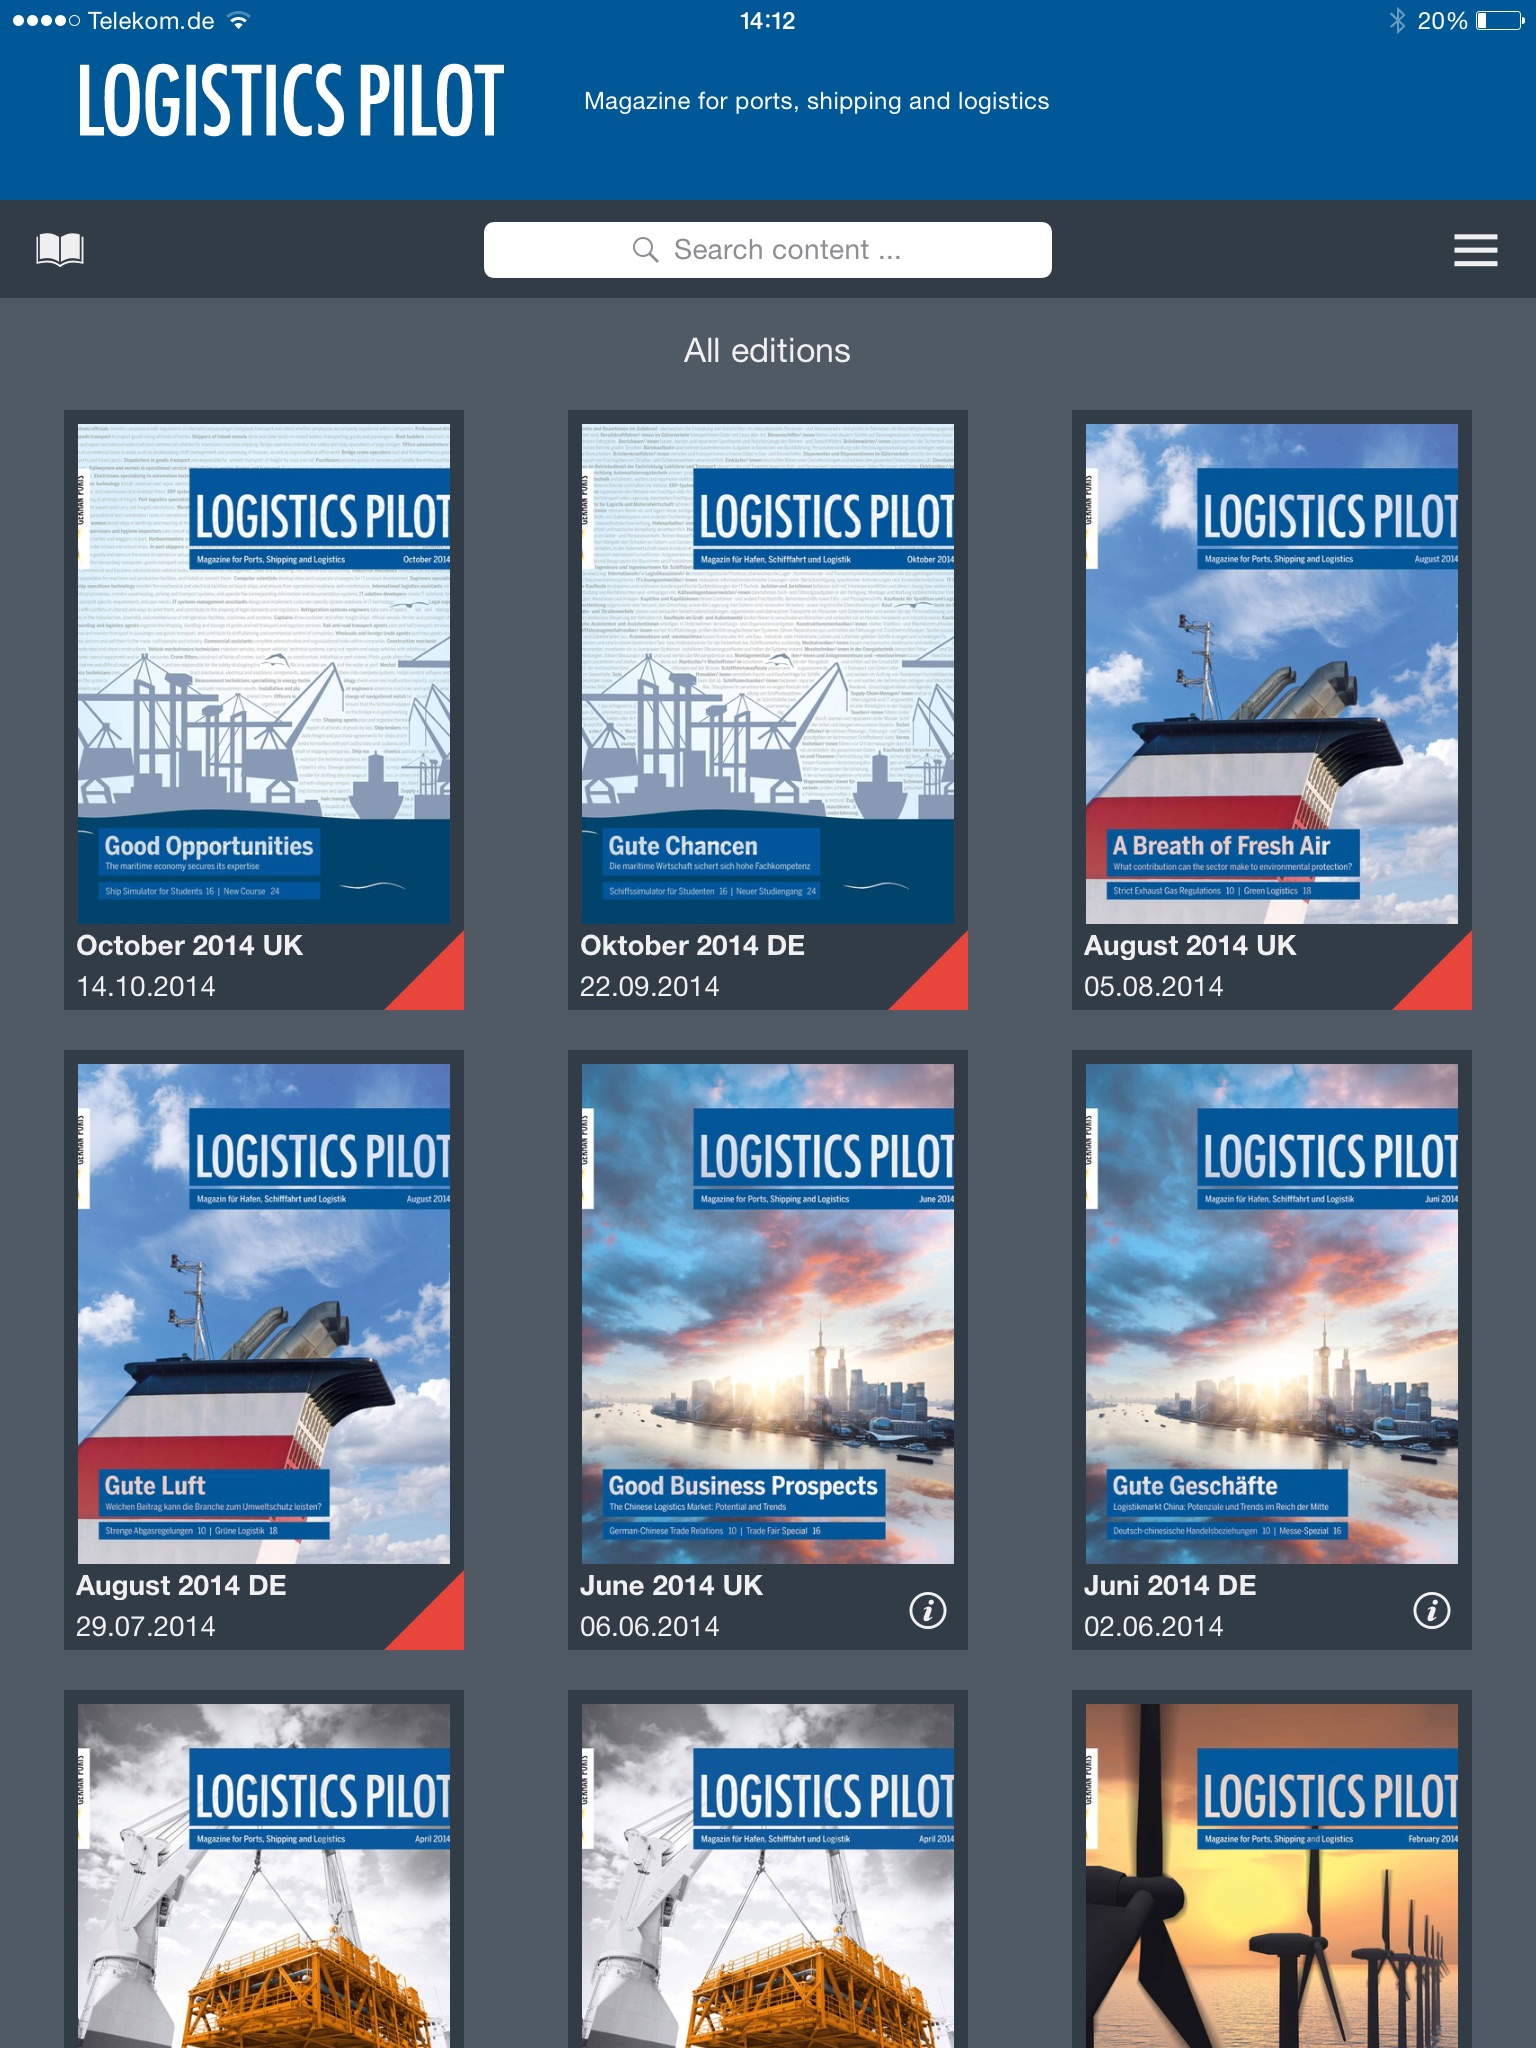Open the April 2014 English edition cover
This screenshot has width=1536, height=2048.
coord(264,1876)
